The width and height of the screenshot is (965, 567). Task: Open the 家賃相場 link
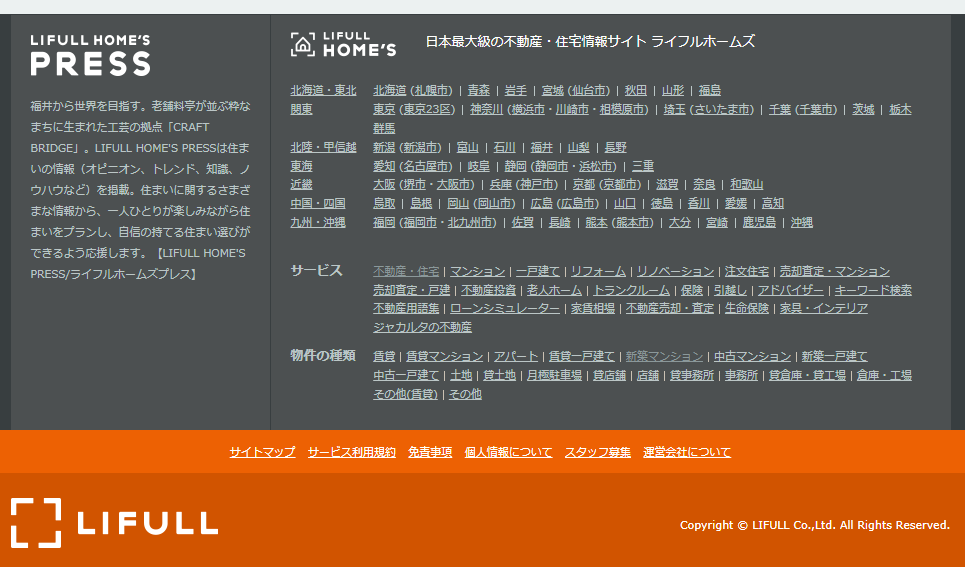pyautogui.click(x=593, y=308)
